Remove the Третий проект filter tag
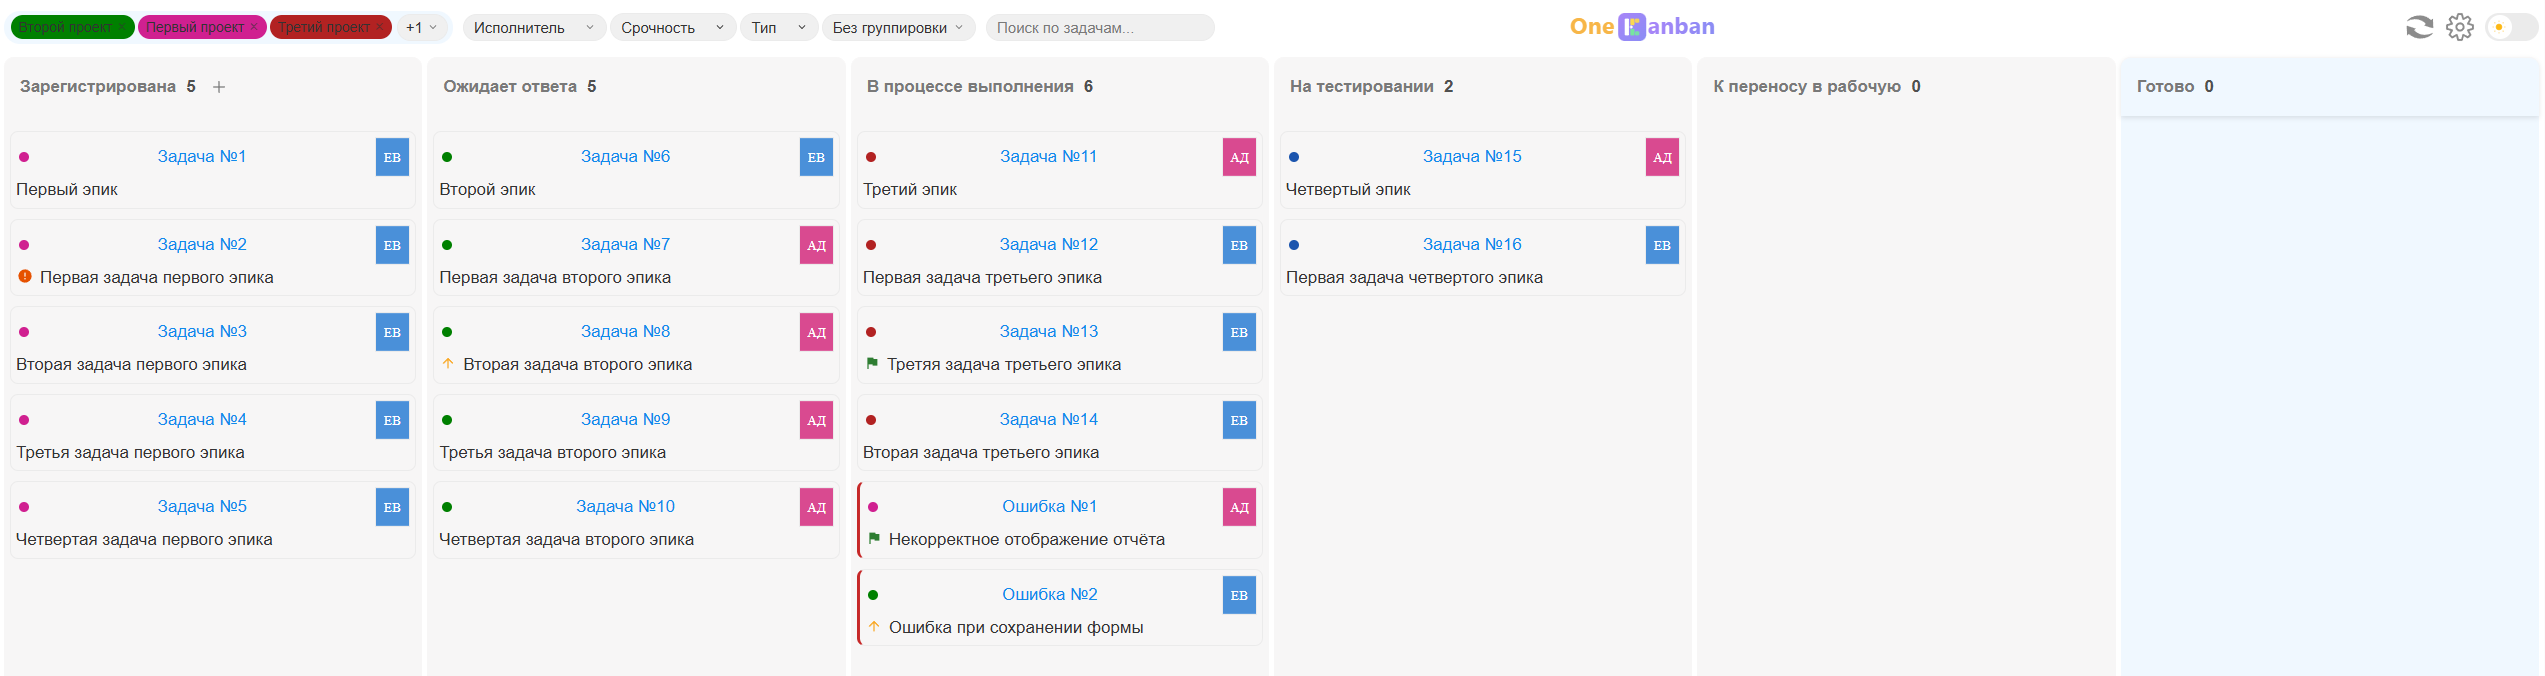The width and height of the screenshot is (2545, 676). coord(379,27)
